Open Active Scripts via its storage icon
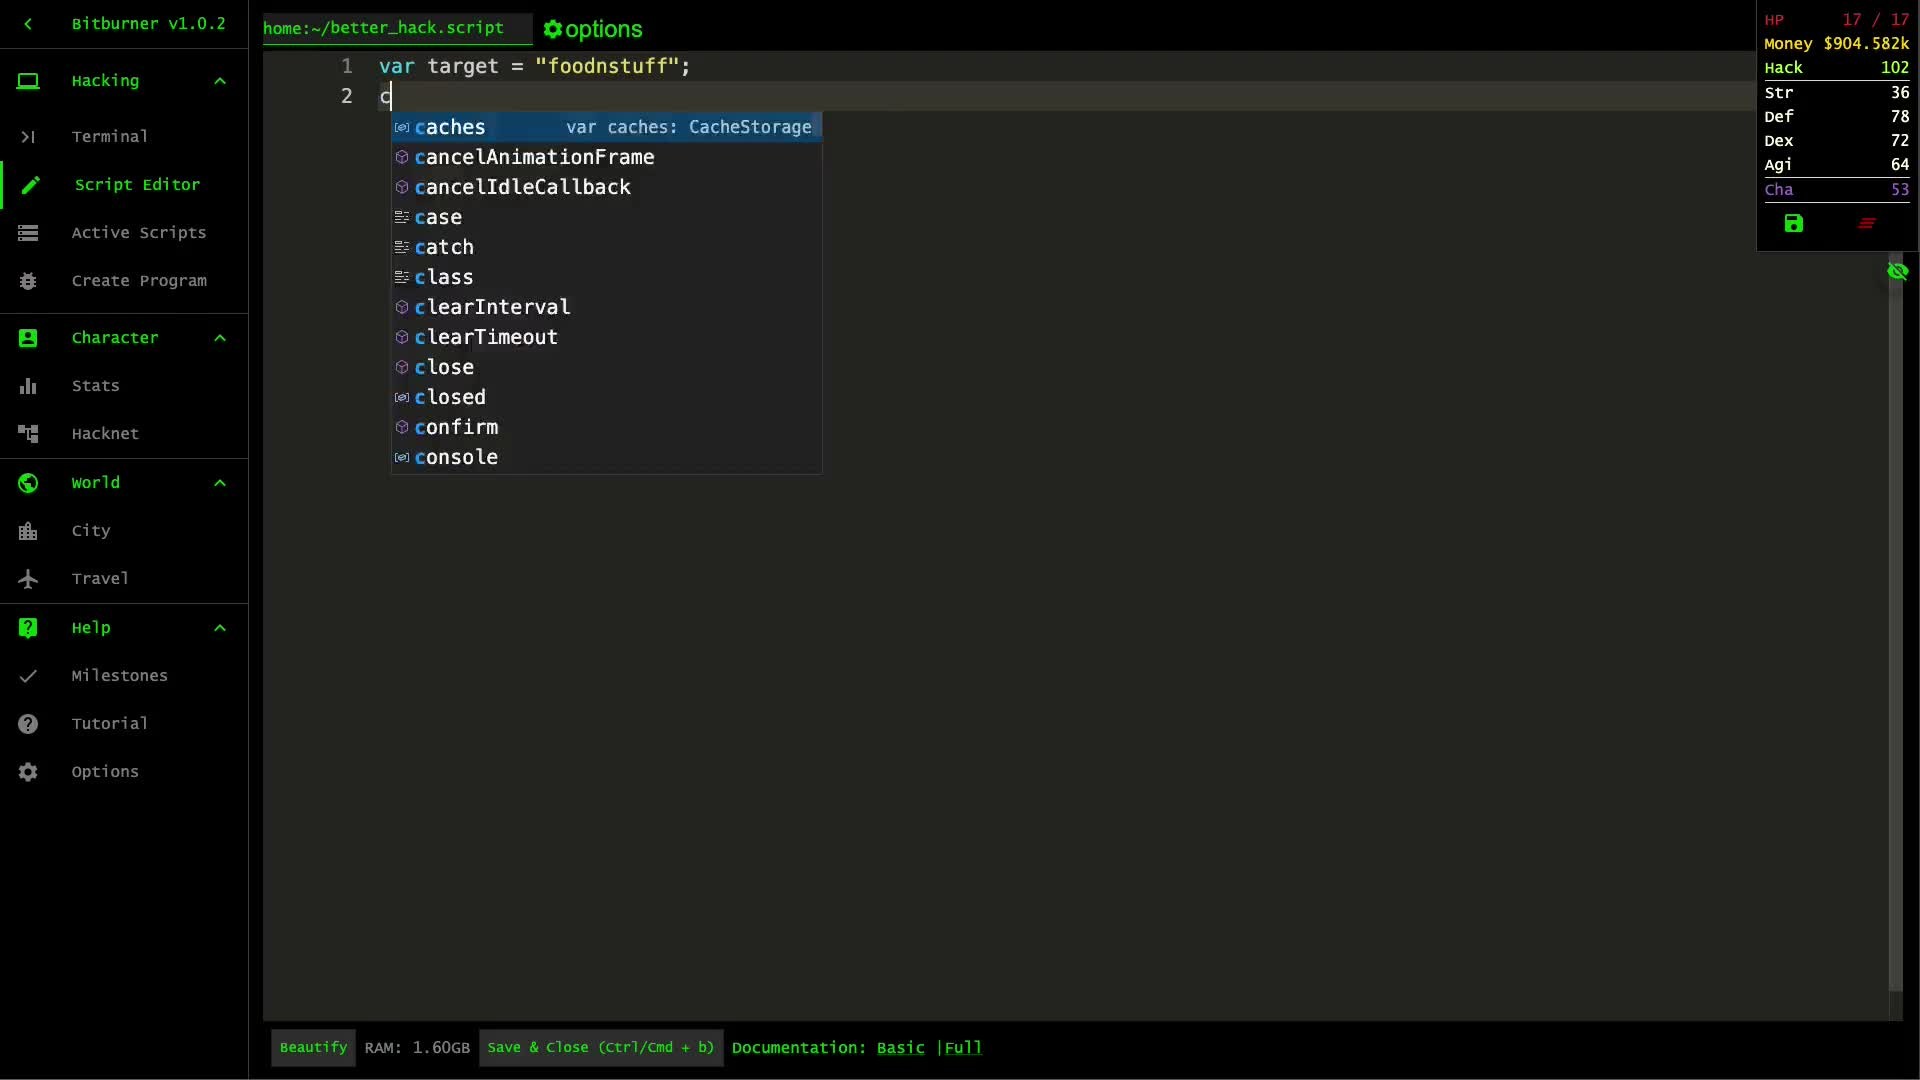The height and width of the screenshot is (1080, 1920). pyautogui.click(x=28, y=233)
